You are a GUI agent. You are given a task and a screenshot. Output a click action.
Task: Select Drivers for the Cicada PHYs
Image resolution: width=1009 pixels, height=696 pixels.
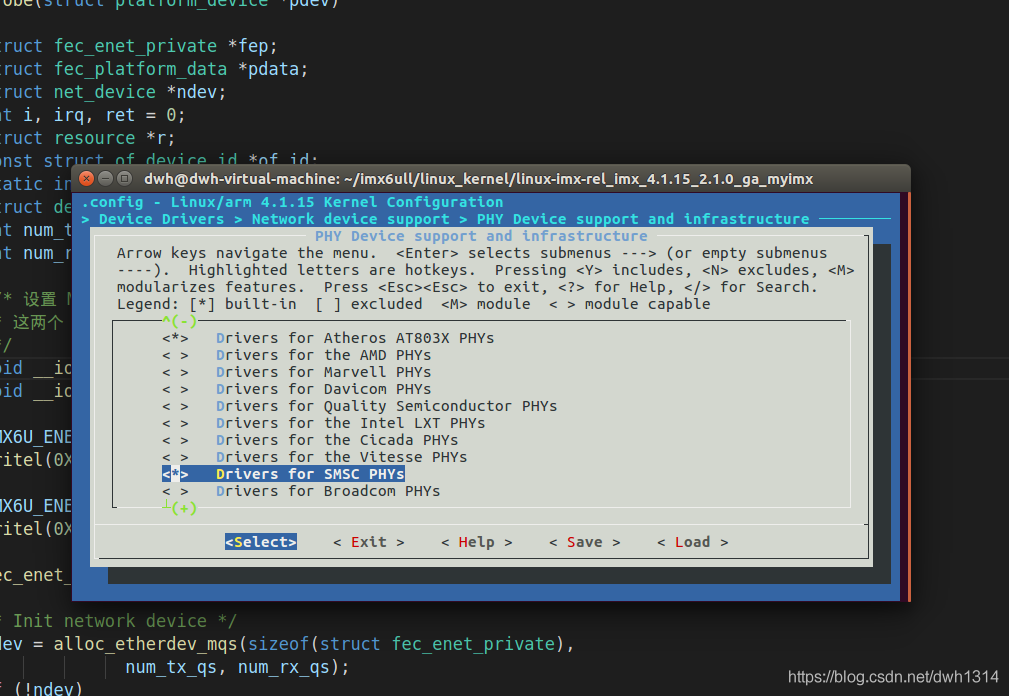click(337, 441)
